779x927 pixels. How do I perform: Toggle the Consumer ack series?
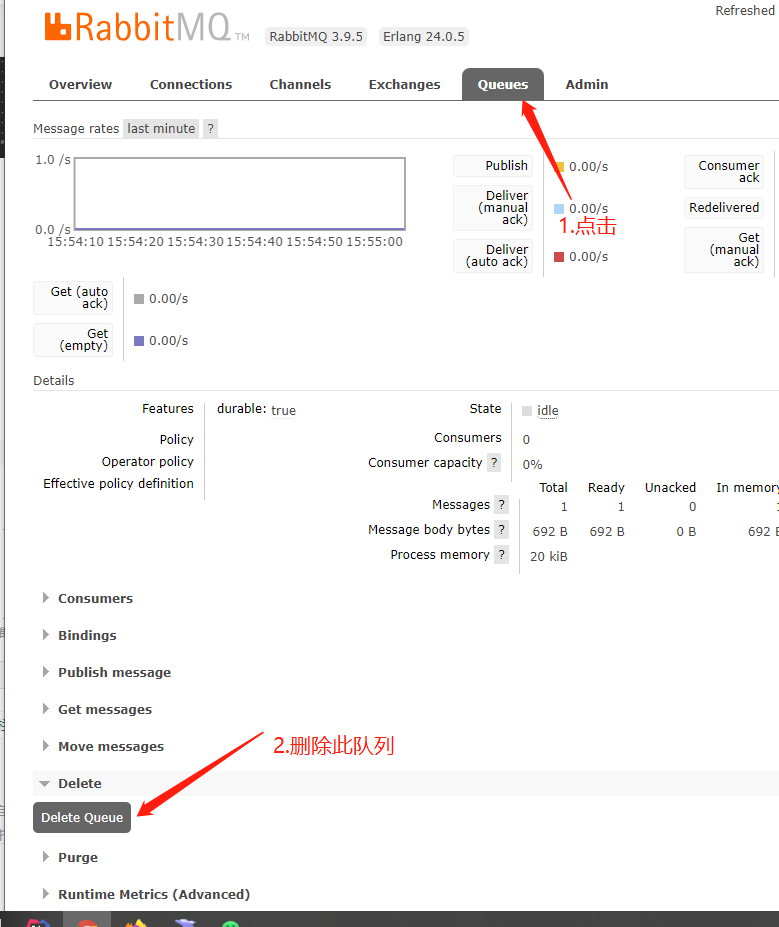(x=724, y=171)
